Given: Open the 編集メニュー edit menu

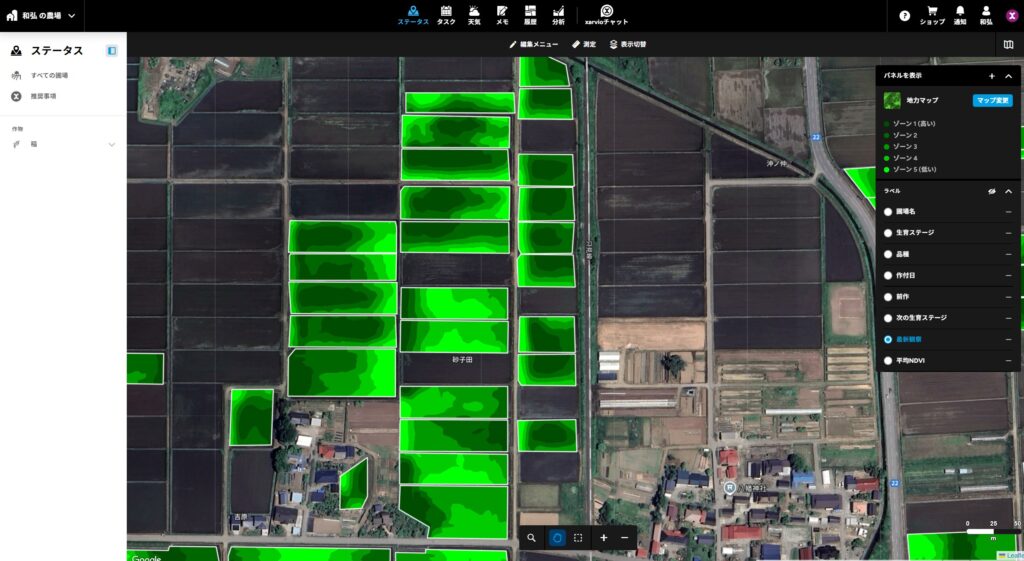Looking at the screenshot, I should click(x=533, y=44).
